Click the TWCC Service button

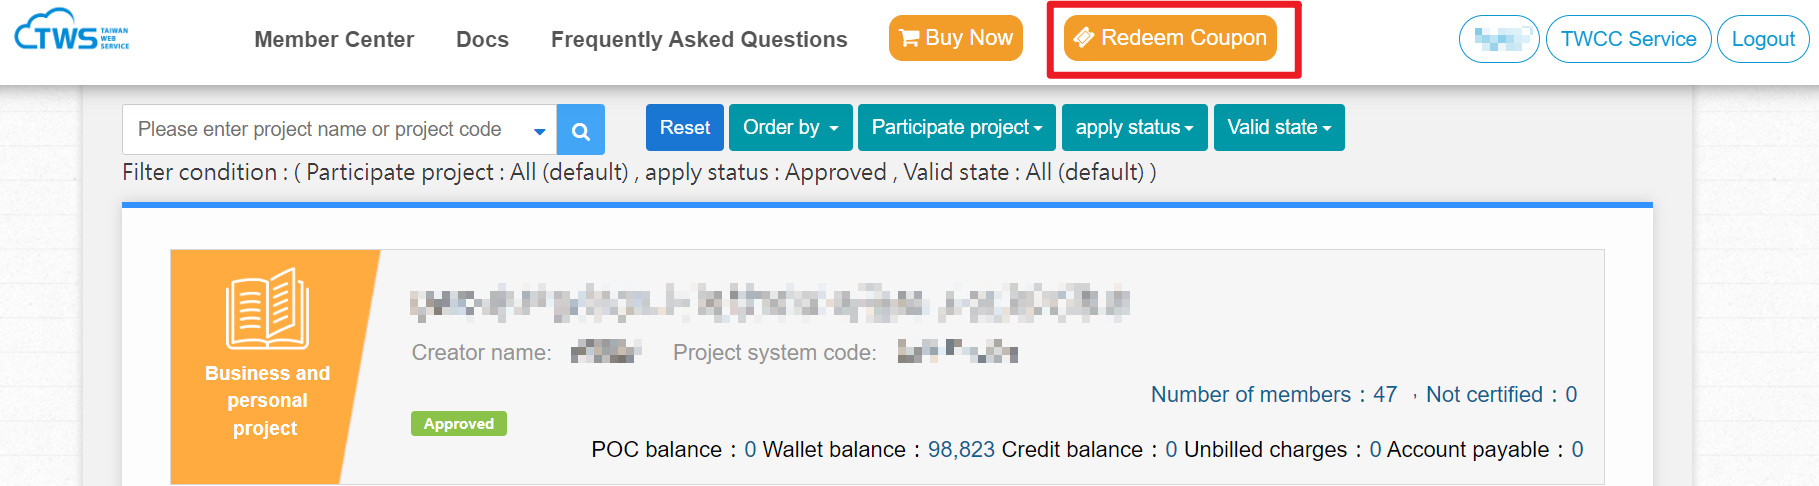click(1628, 39)
